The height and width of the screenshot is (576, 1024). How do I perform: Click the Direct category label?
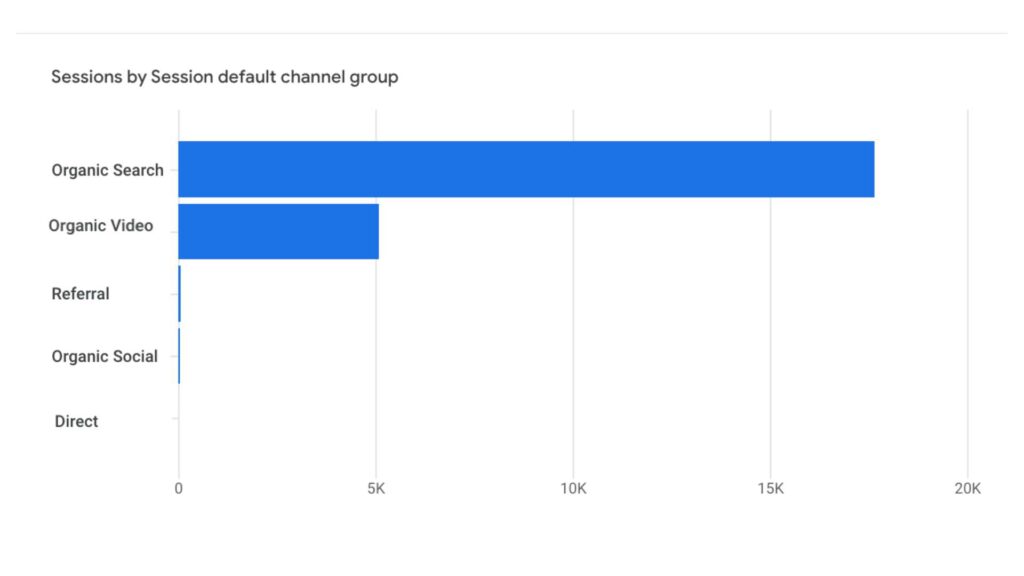[76, 421]
